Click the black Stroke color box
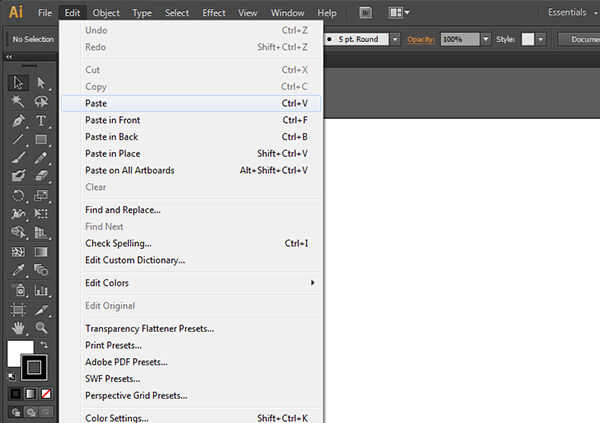The image size is (600, 423). click(34, 367)
